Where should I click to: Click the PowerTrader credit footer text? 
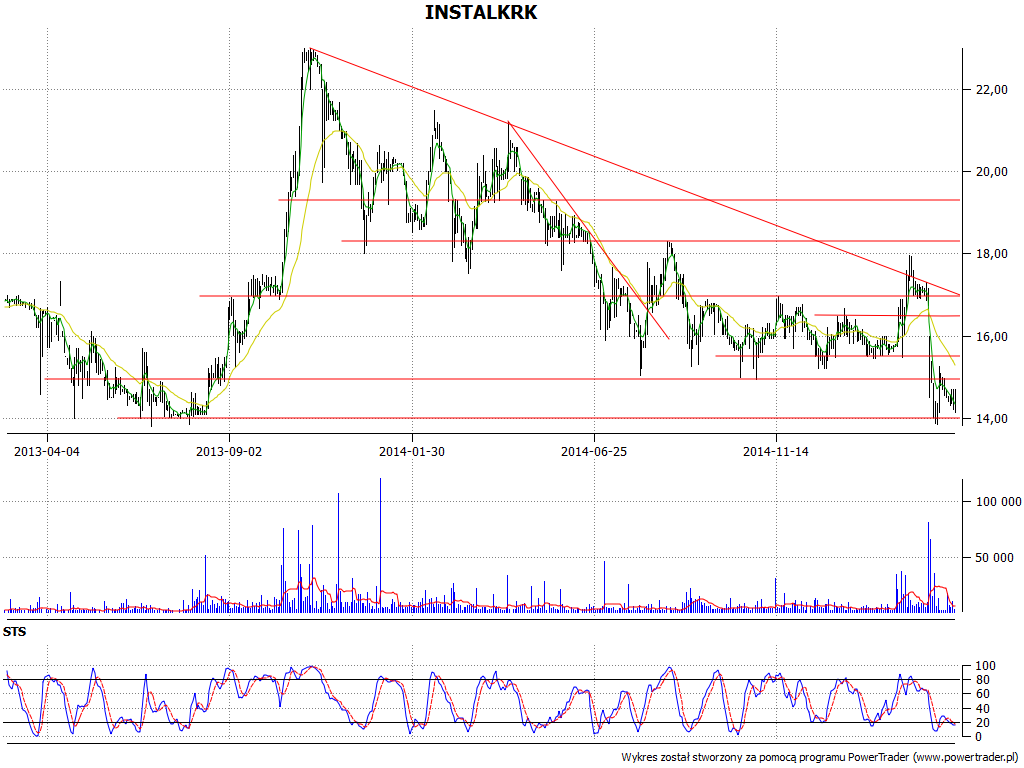click(x=822, y=758)
